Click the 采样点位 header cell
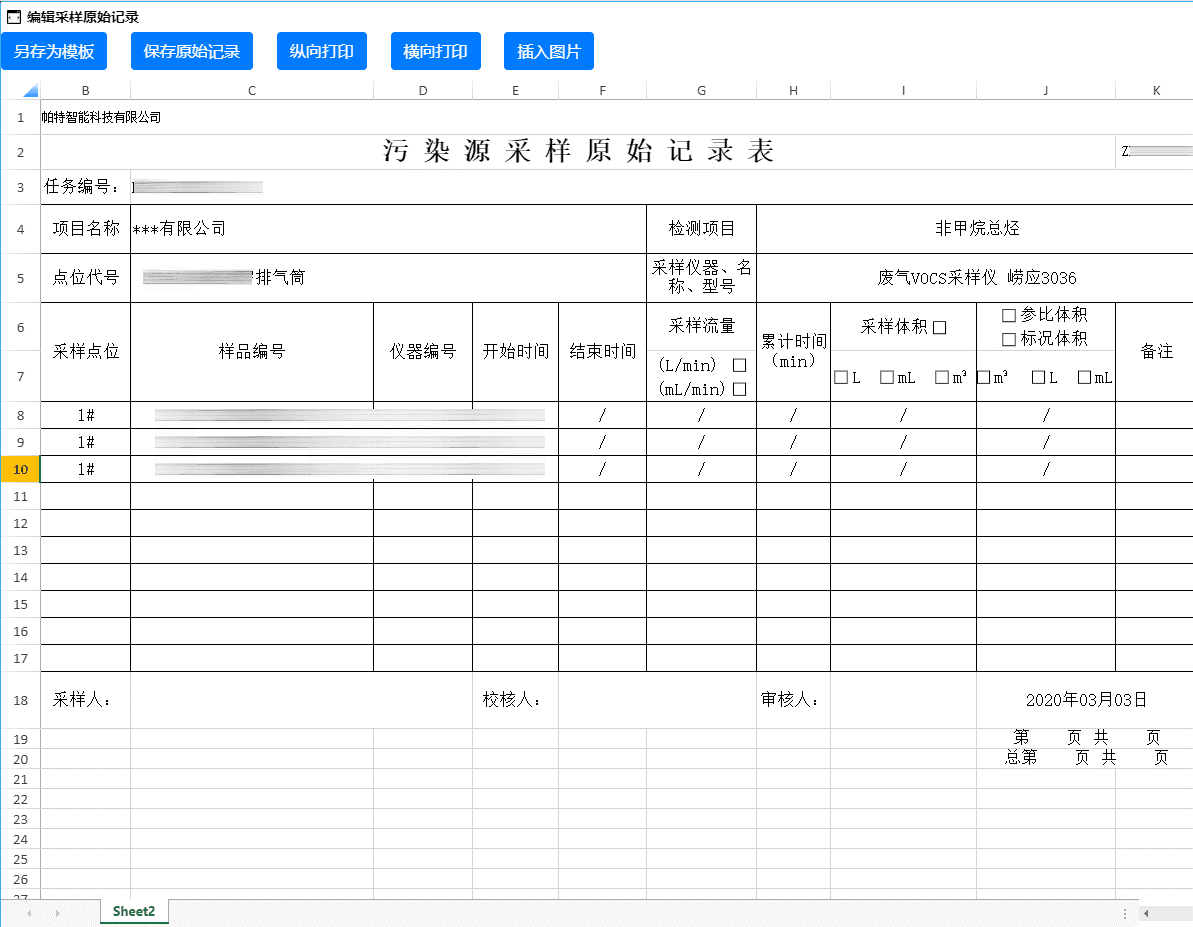This screenshot has height=927, width=1193. [x=85, y=352]
